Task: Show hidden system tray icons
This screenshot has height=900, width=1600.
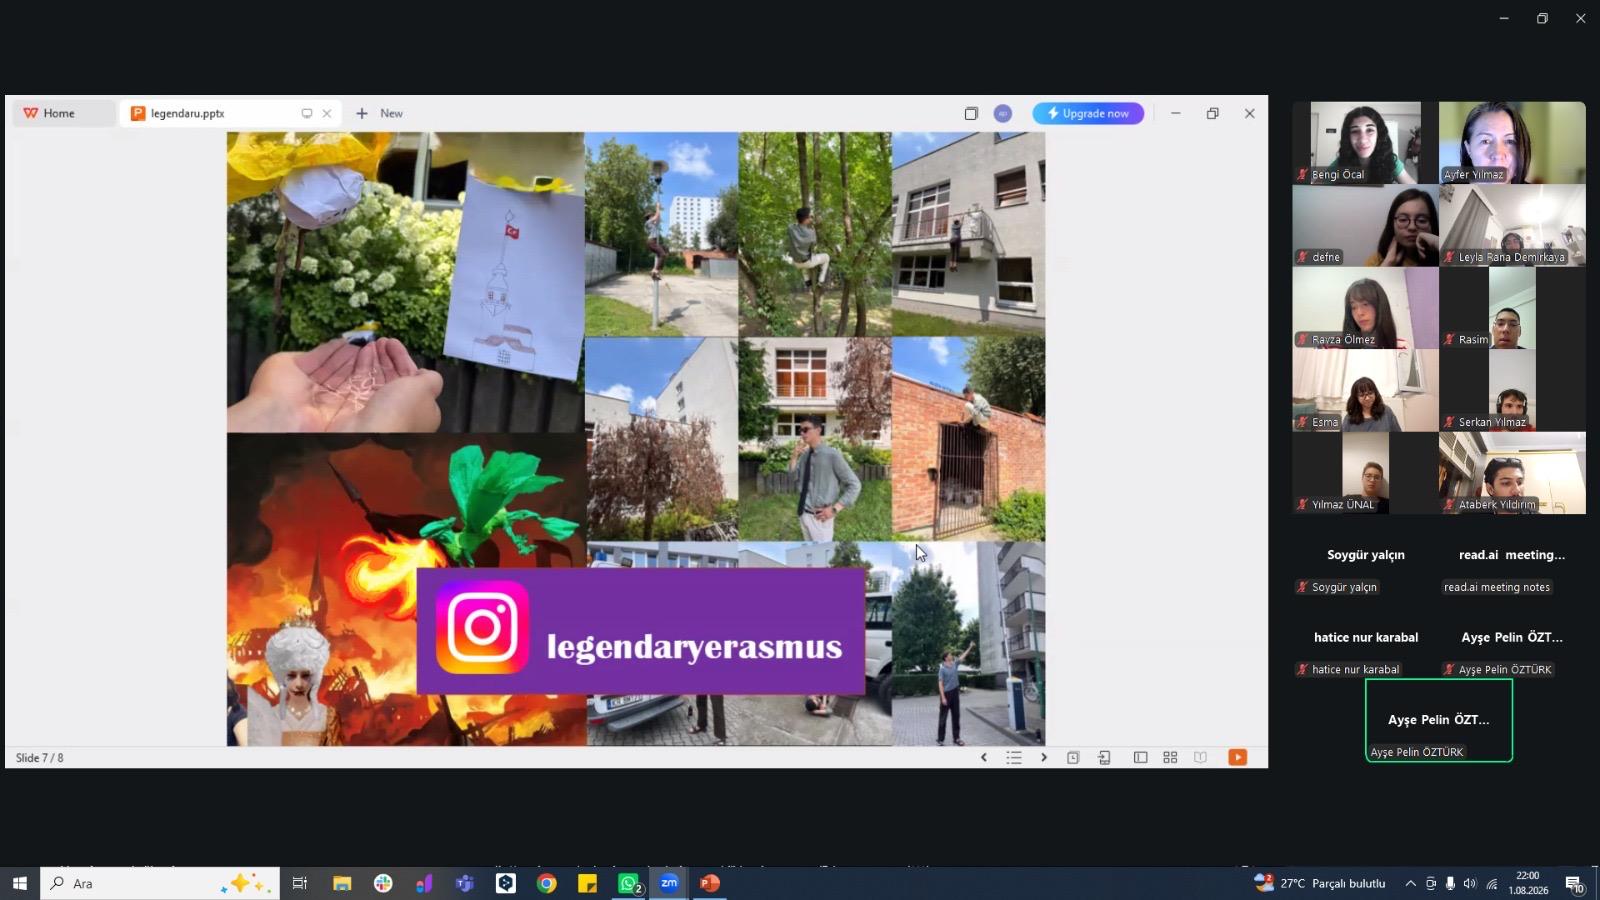Action: [1410, 883]
